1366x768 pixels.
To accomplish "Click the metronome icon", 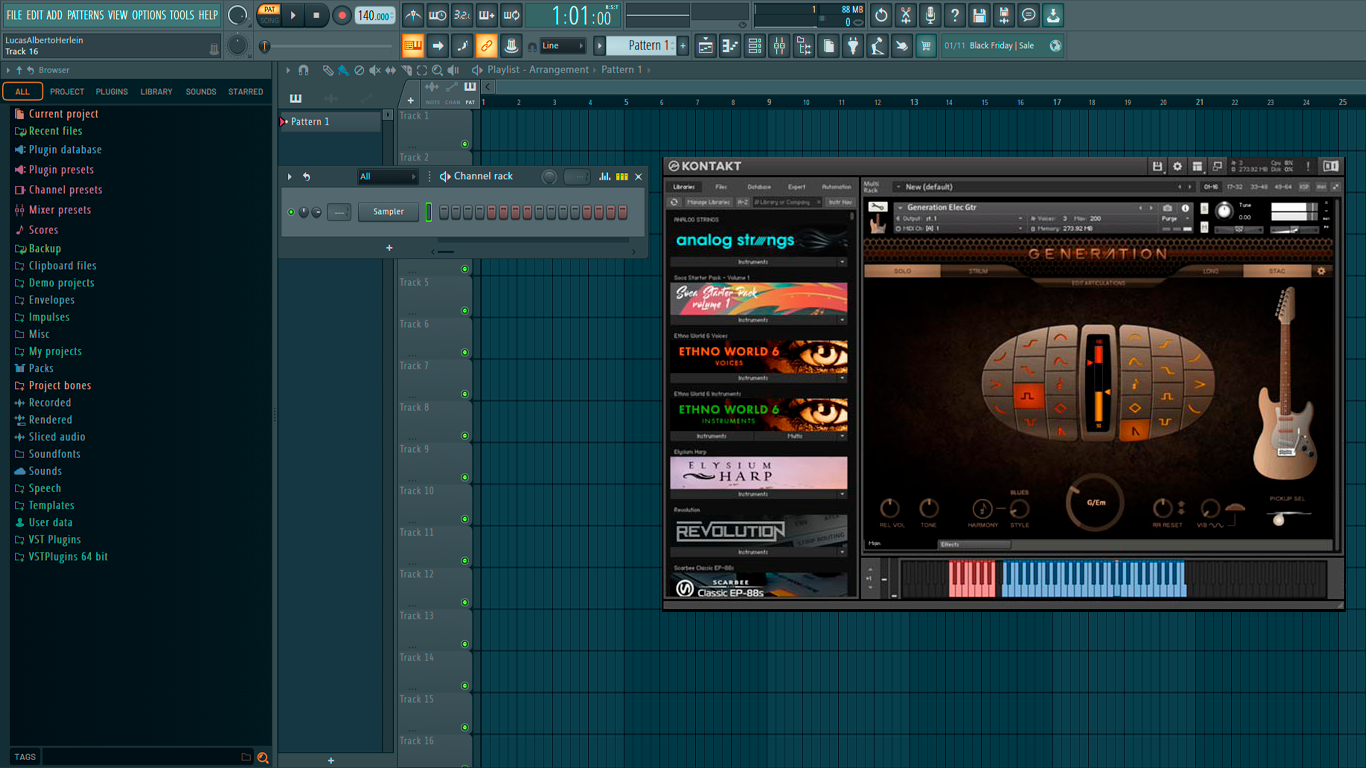I will pyautogui.click(x=413, y=16).
